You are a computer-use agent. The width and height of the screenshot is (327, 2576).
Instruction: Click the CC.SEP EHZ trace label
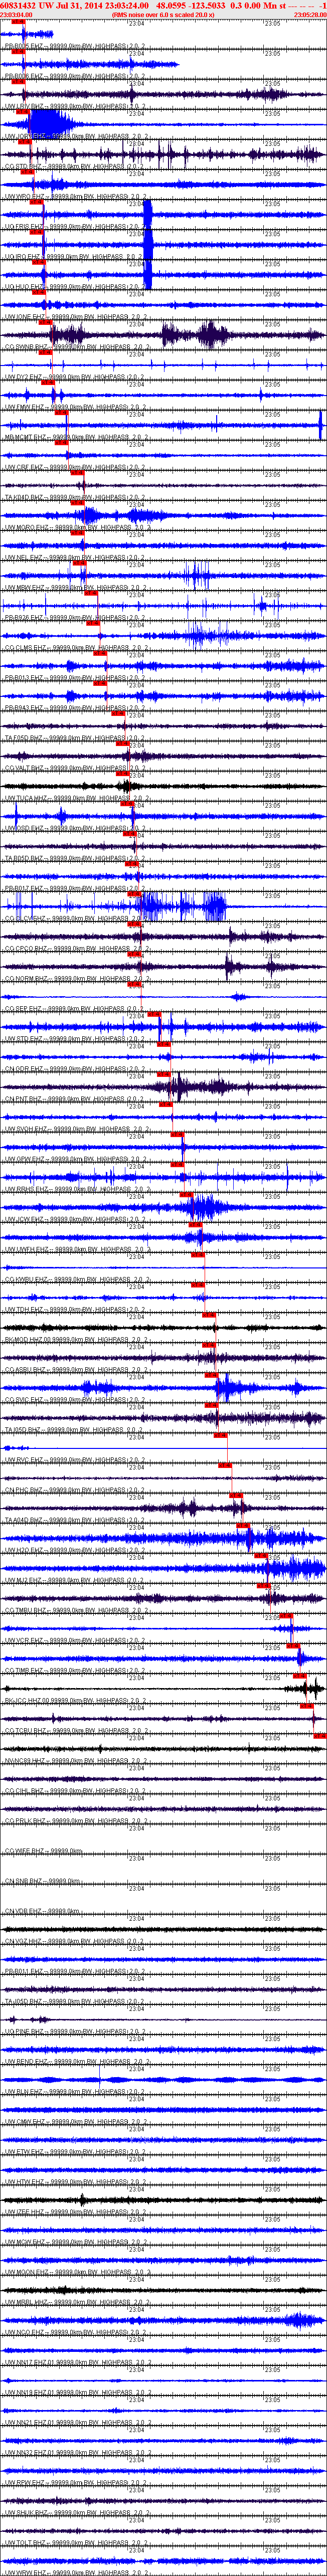click(x=75, y=1009)
